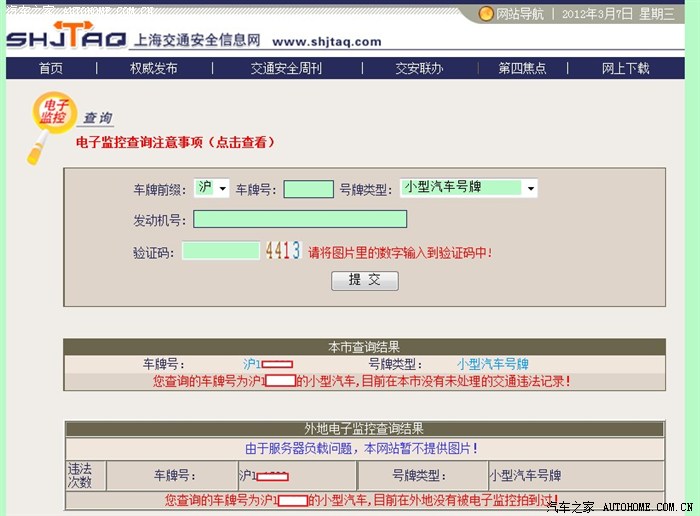Click the 由于服务器负载问题 notice text
Image resolution: width=700 pixels, height=516 pixels.
362,448
